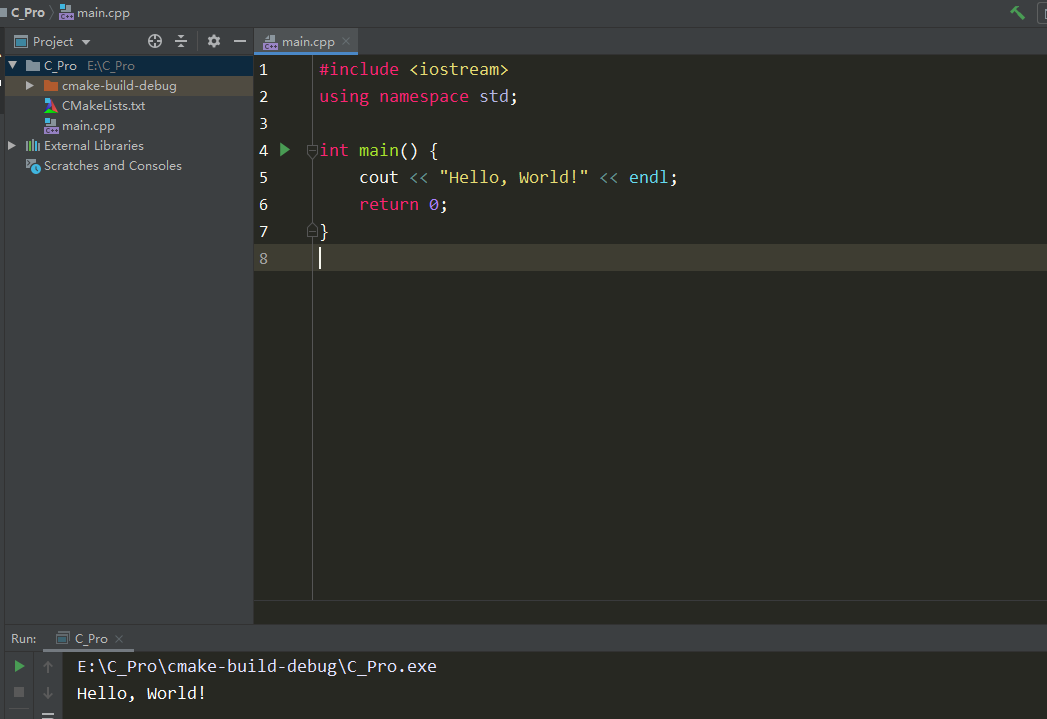Locate current file with crosshair icon
The image size is (1047, 719).
coord(155,41)
